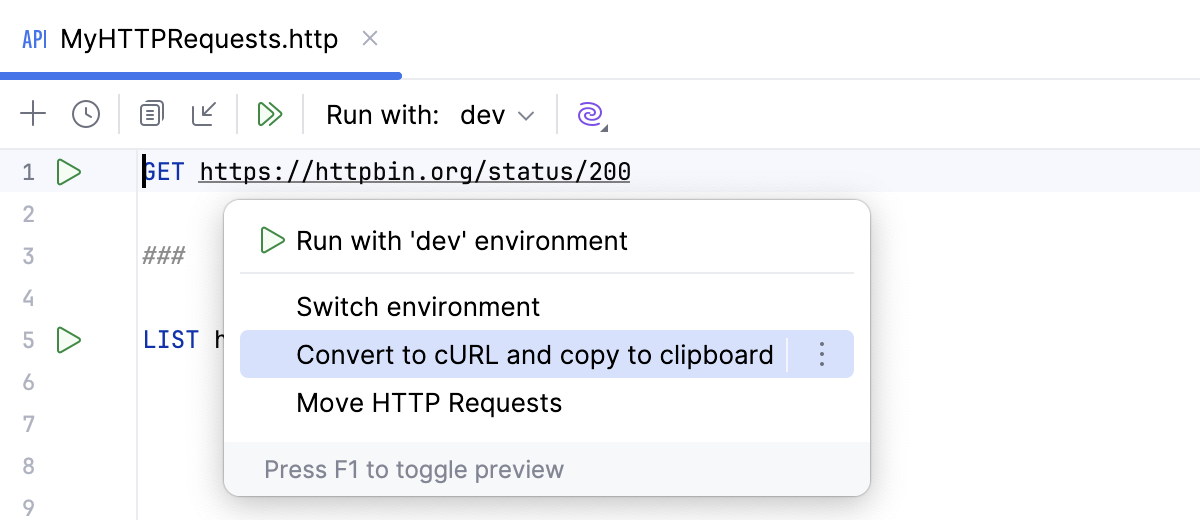
Task: Run the request on line 1
Action: click(68, 172)
